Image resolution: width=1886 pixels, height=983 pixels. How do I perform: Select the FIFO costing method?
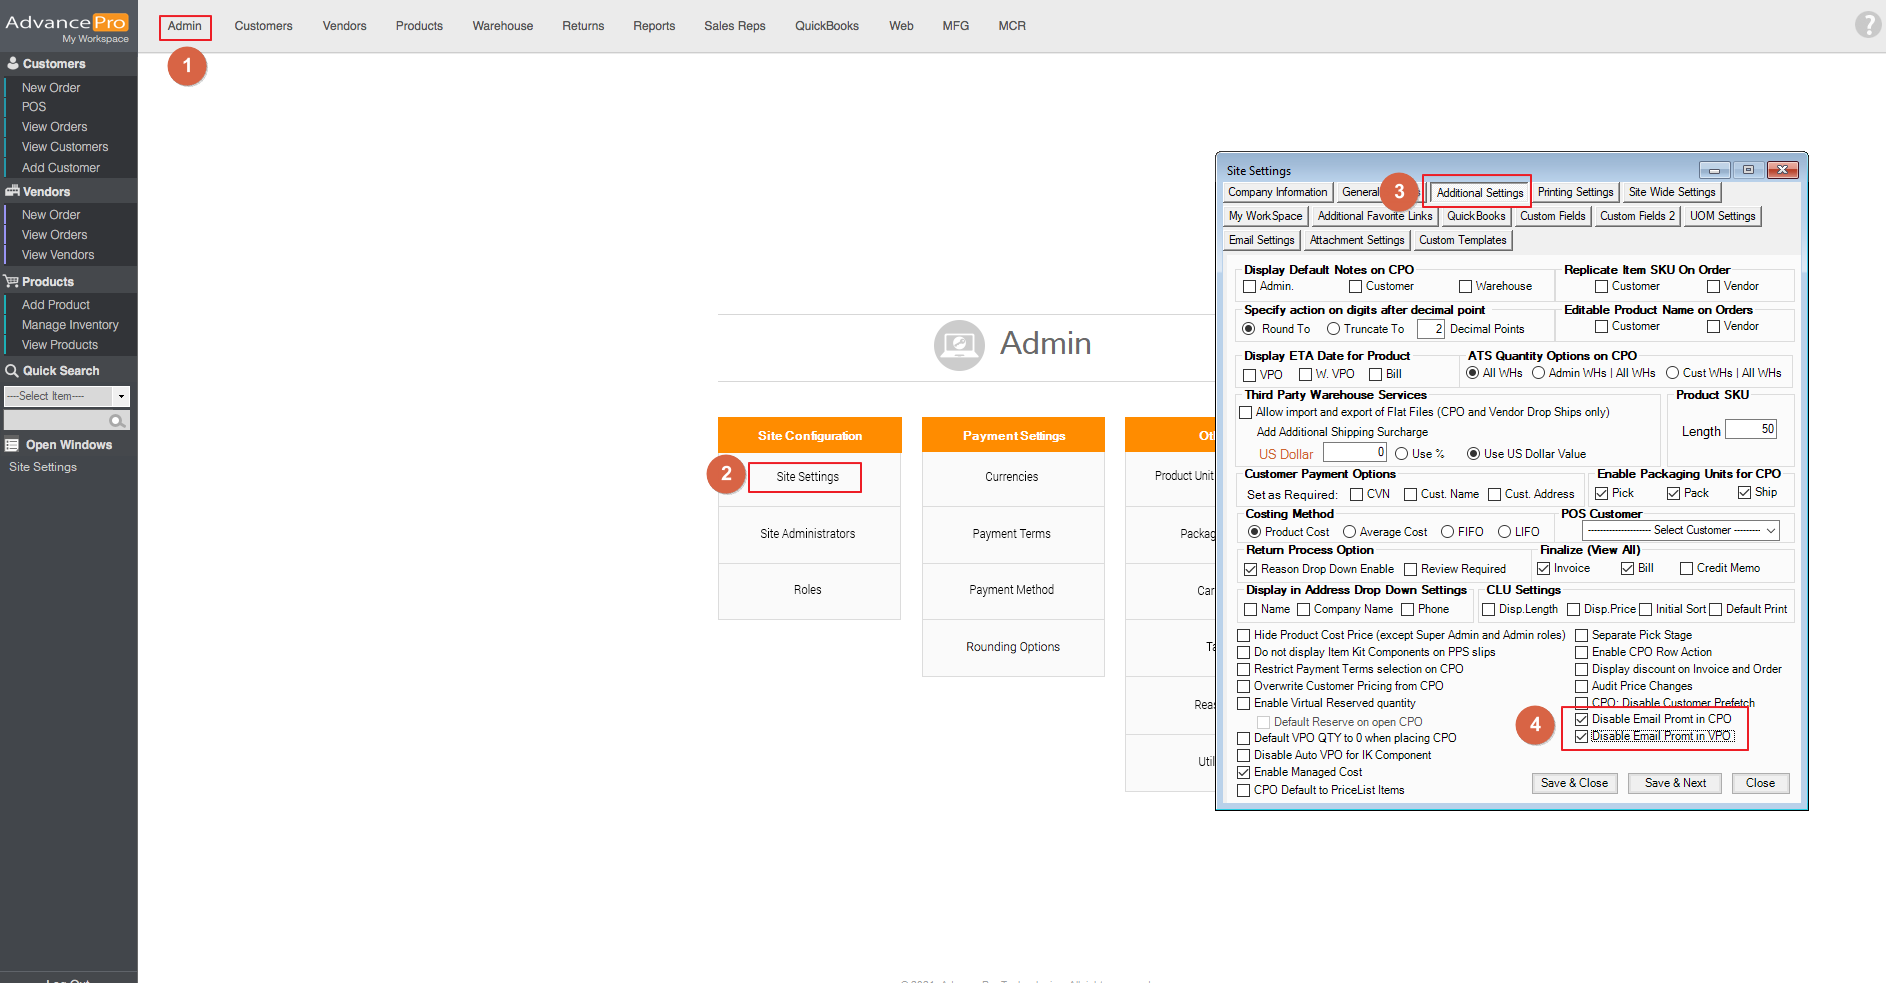click(x=1448, y=532)
